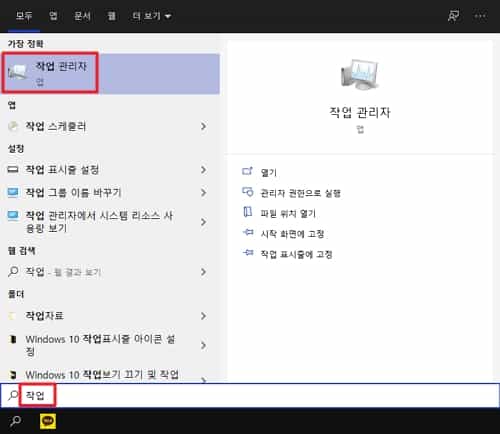Choose 관리자 권한으로 실행
This screenshot has height=434, width=500.
tap(300, 193)
